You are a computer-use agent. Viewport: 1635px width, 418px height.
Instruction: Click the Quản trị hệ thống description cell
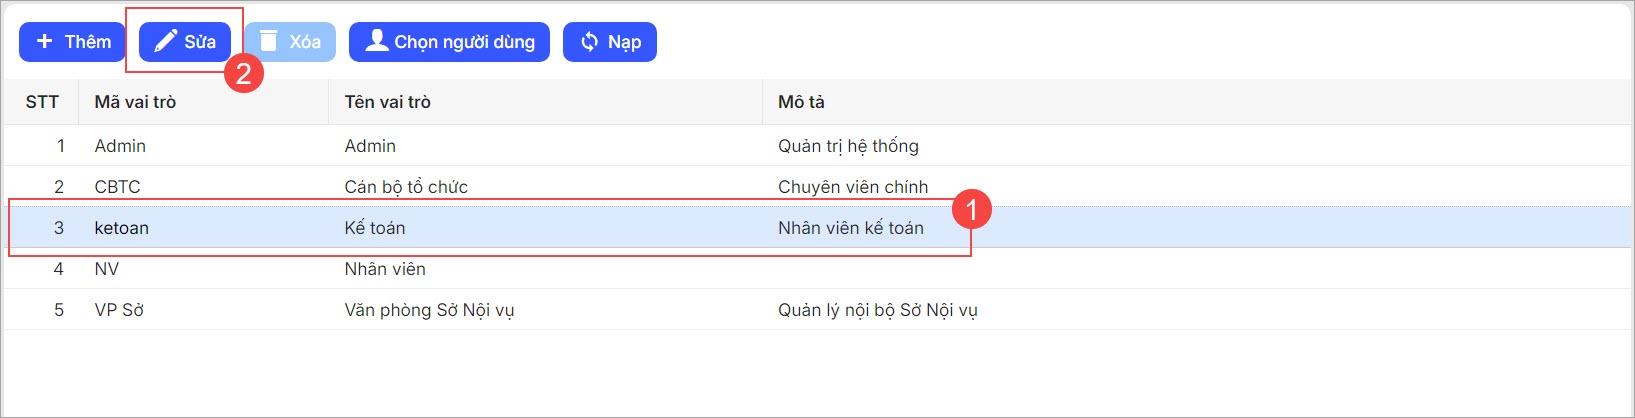click(x=848, y=146)
